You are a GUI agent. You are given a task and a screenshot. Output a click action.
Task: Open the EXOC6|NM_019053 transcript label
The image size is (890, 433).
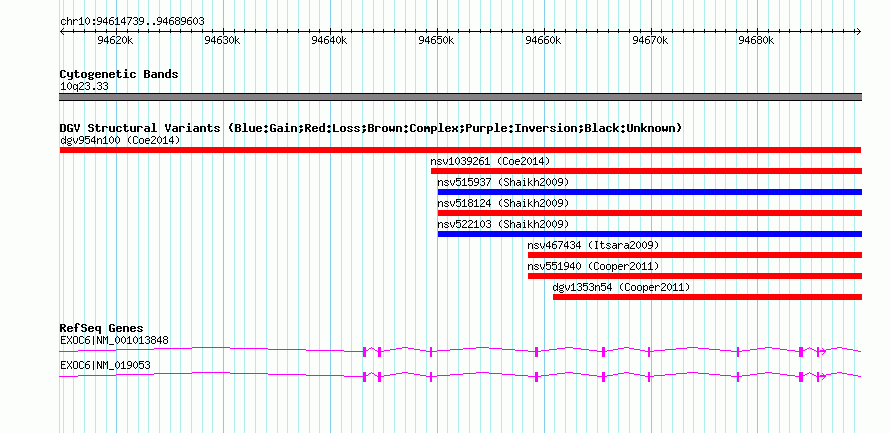tap(105, 365)
